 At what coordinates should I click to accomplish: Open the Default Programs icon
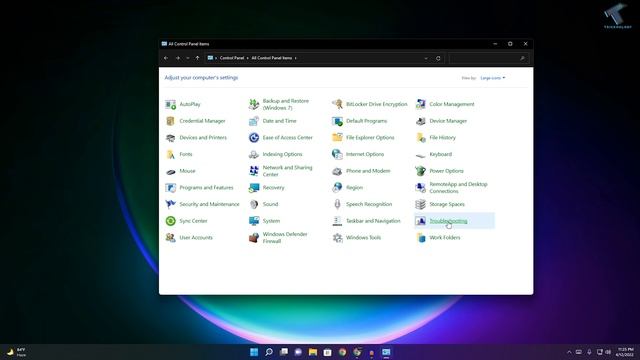337,121
